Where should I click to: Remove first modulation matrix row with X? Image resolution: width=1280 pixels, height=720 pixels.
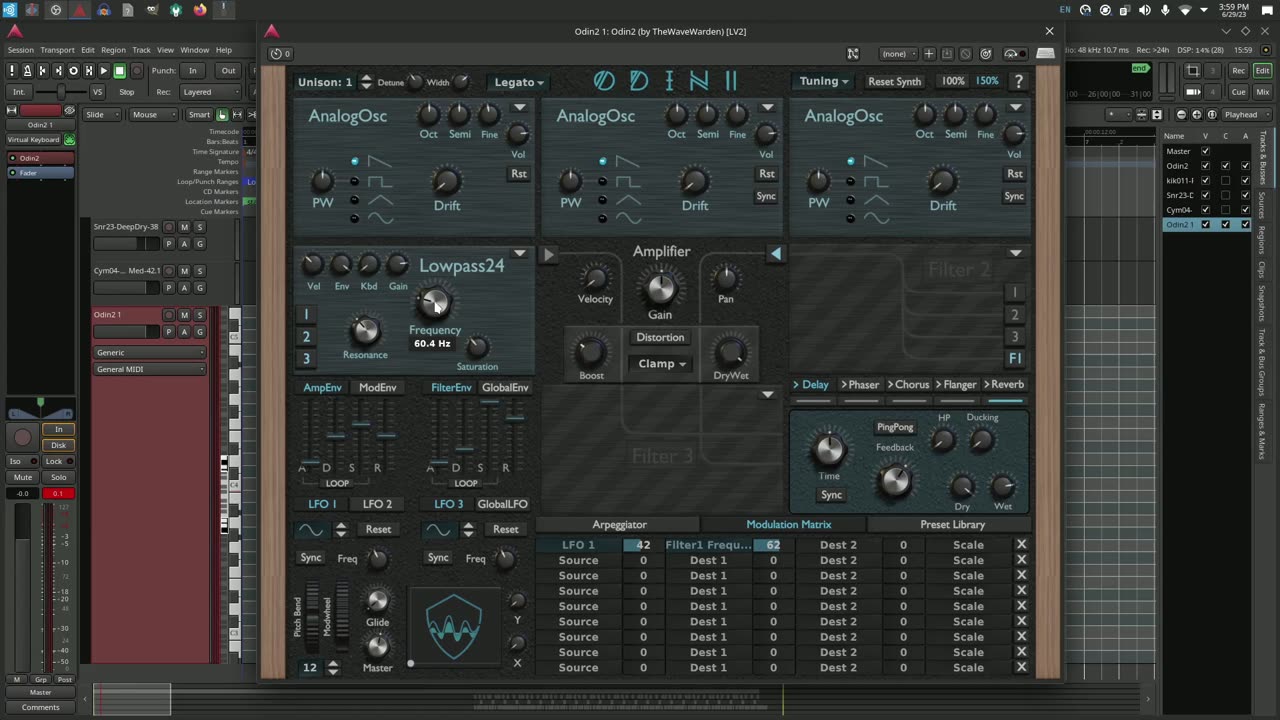1021,545
